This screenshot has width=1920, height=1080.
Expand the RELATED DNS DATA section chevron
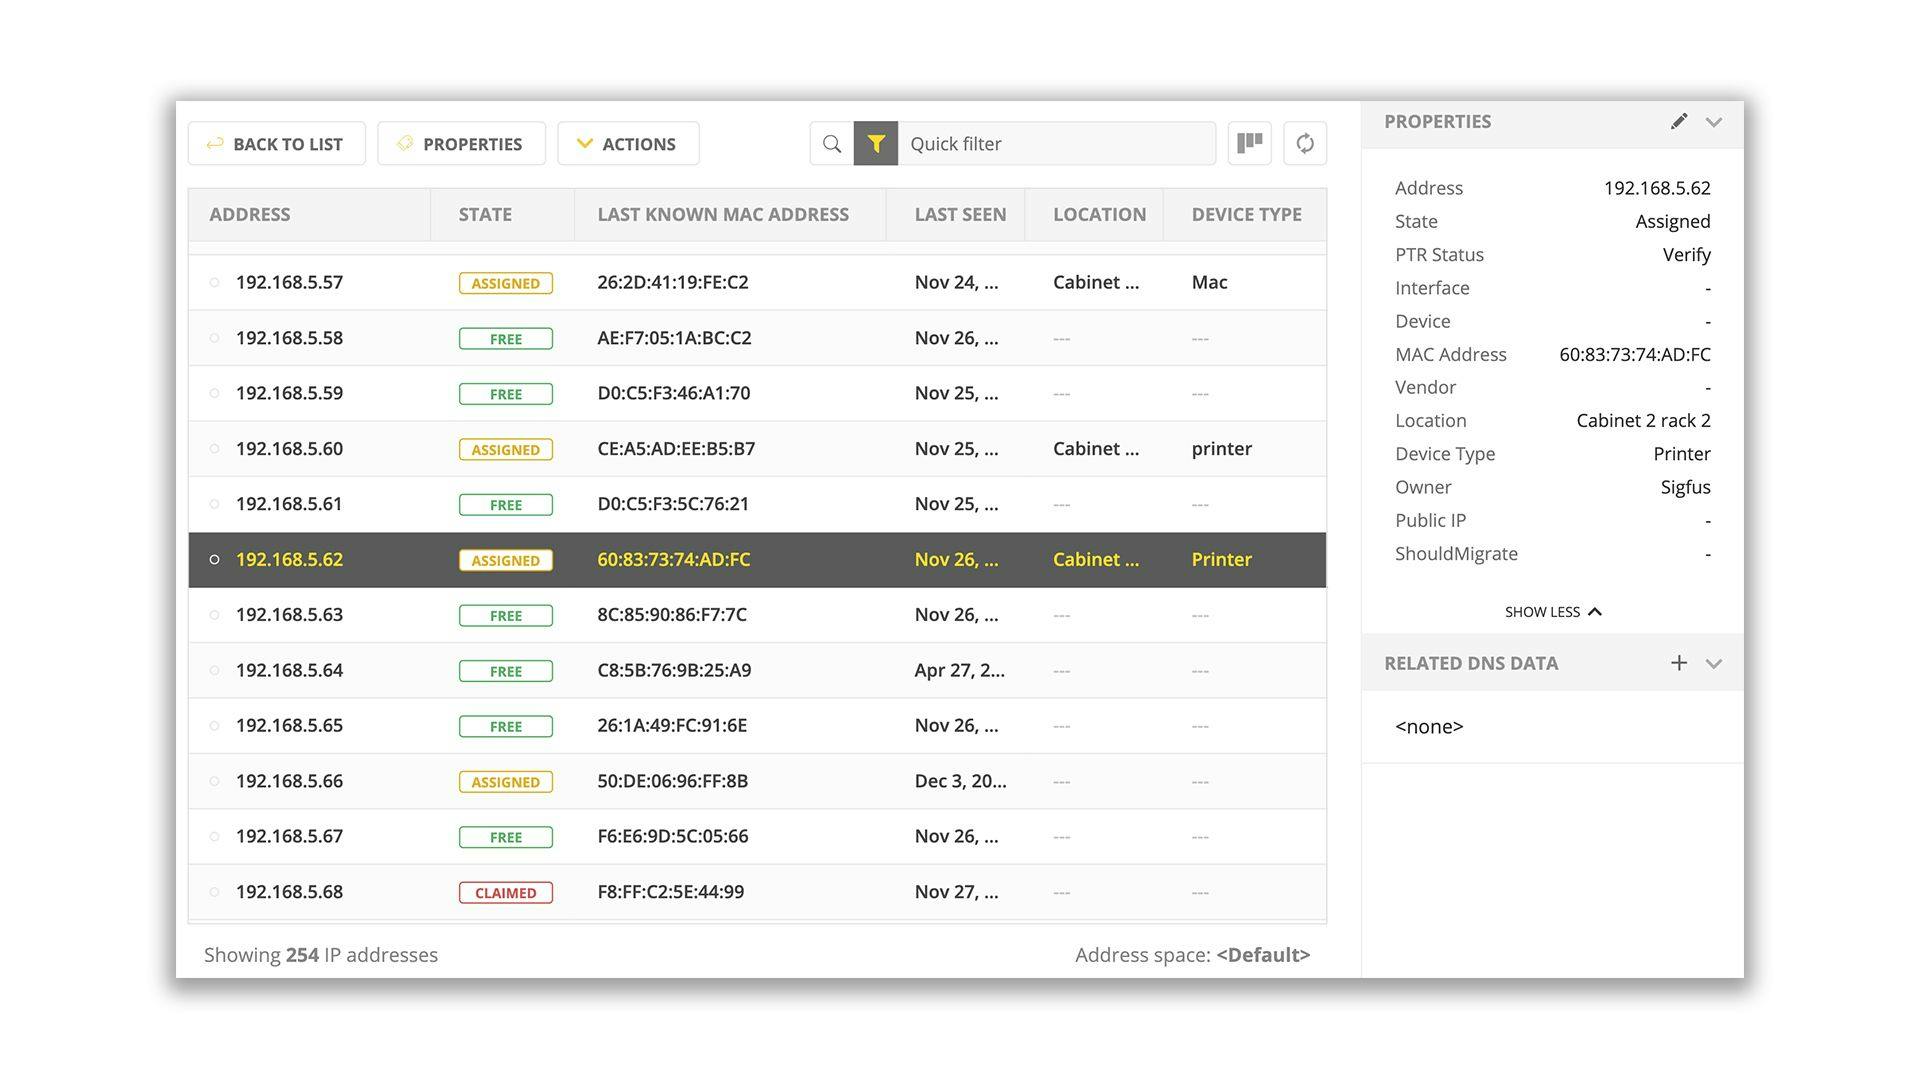point(1712,662)
